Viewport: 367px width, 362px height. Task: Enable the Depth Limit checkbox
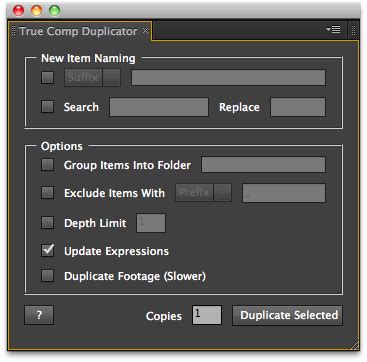coord(47,223)
